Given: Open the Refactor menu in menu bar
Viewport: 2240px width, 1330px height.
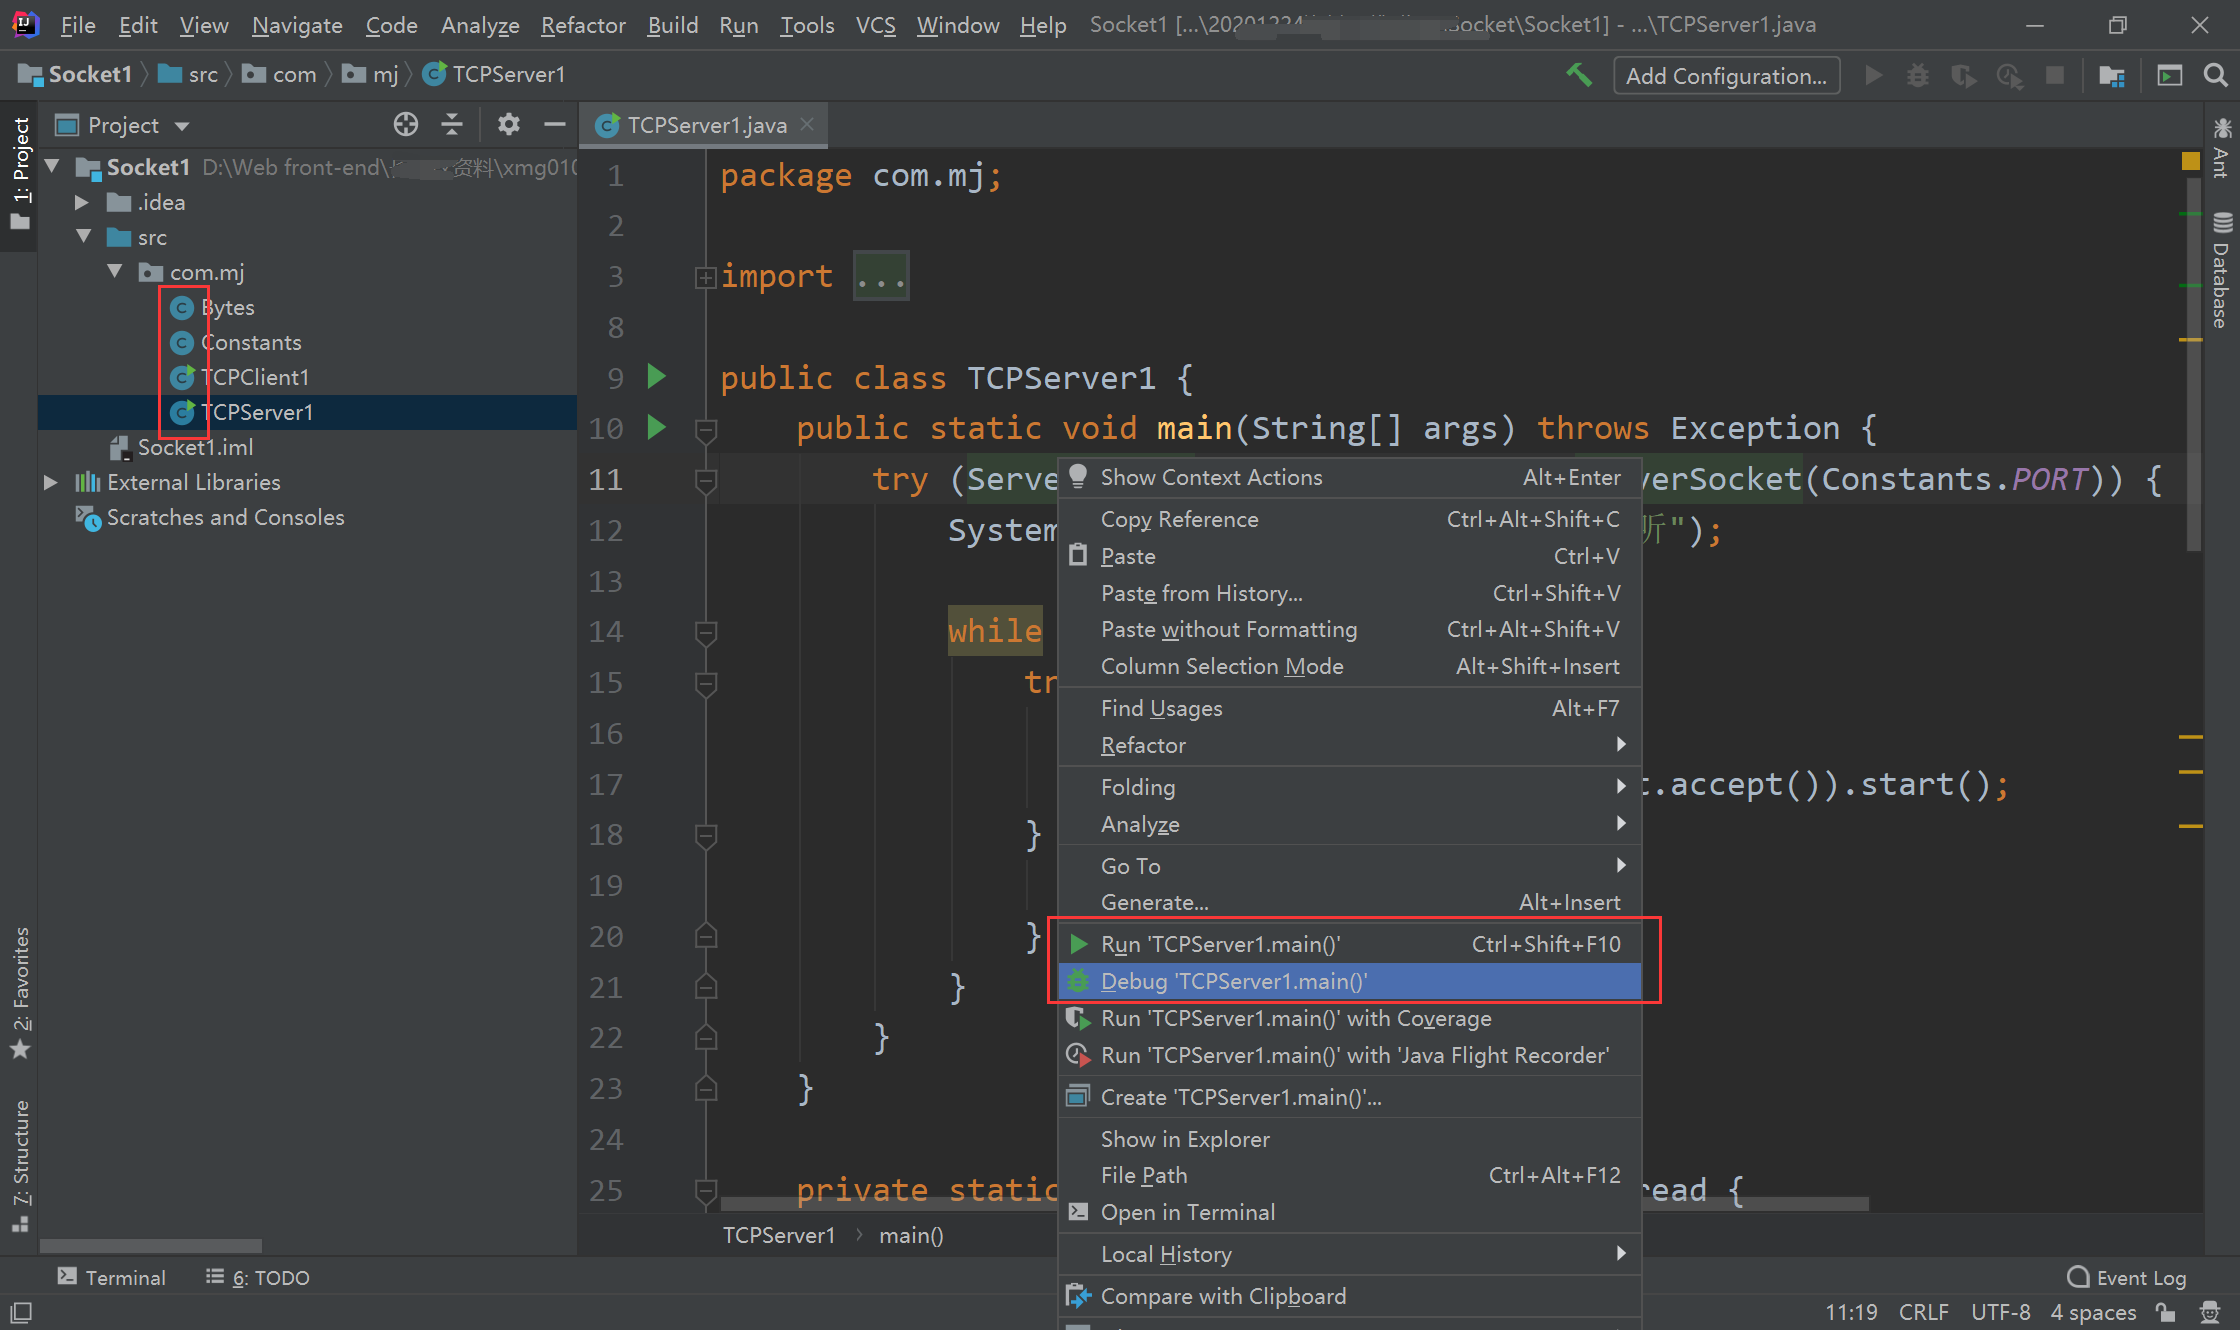Looking at the screenshot, I should tap(583, 25).
